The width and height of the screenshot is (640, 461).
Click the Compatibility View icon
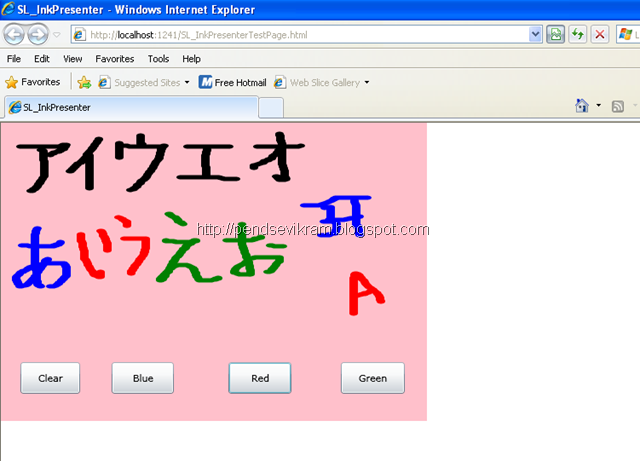556,35
